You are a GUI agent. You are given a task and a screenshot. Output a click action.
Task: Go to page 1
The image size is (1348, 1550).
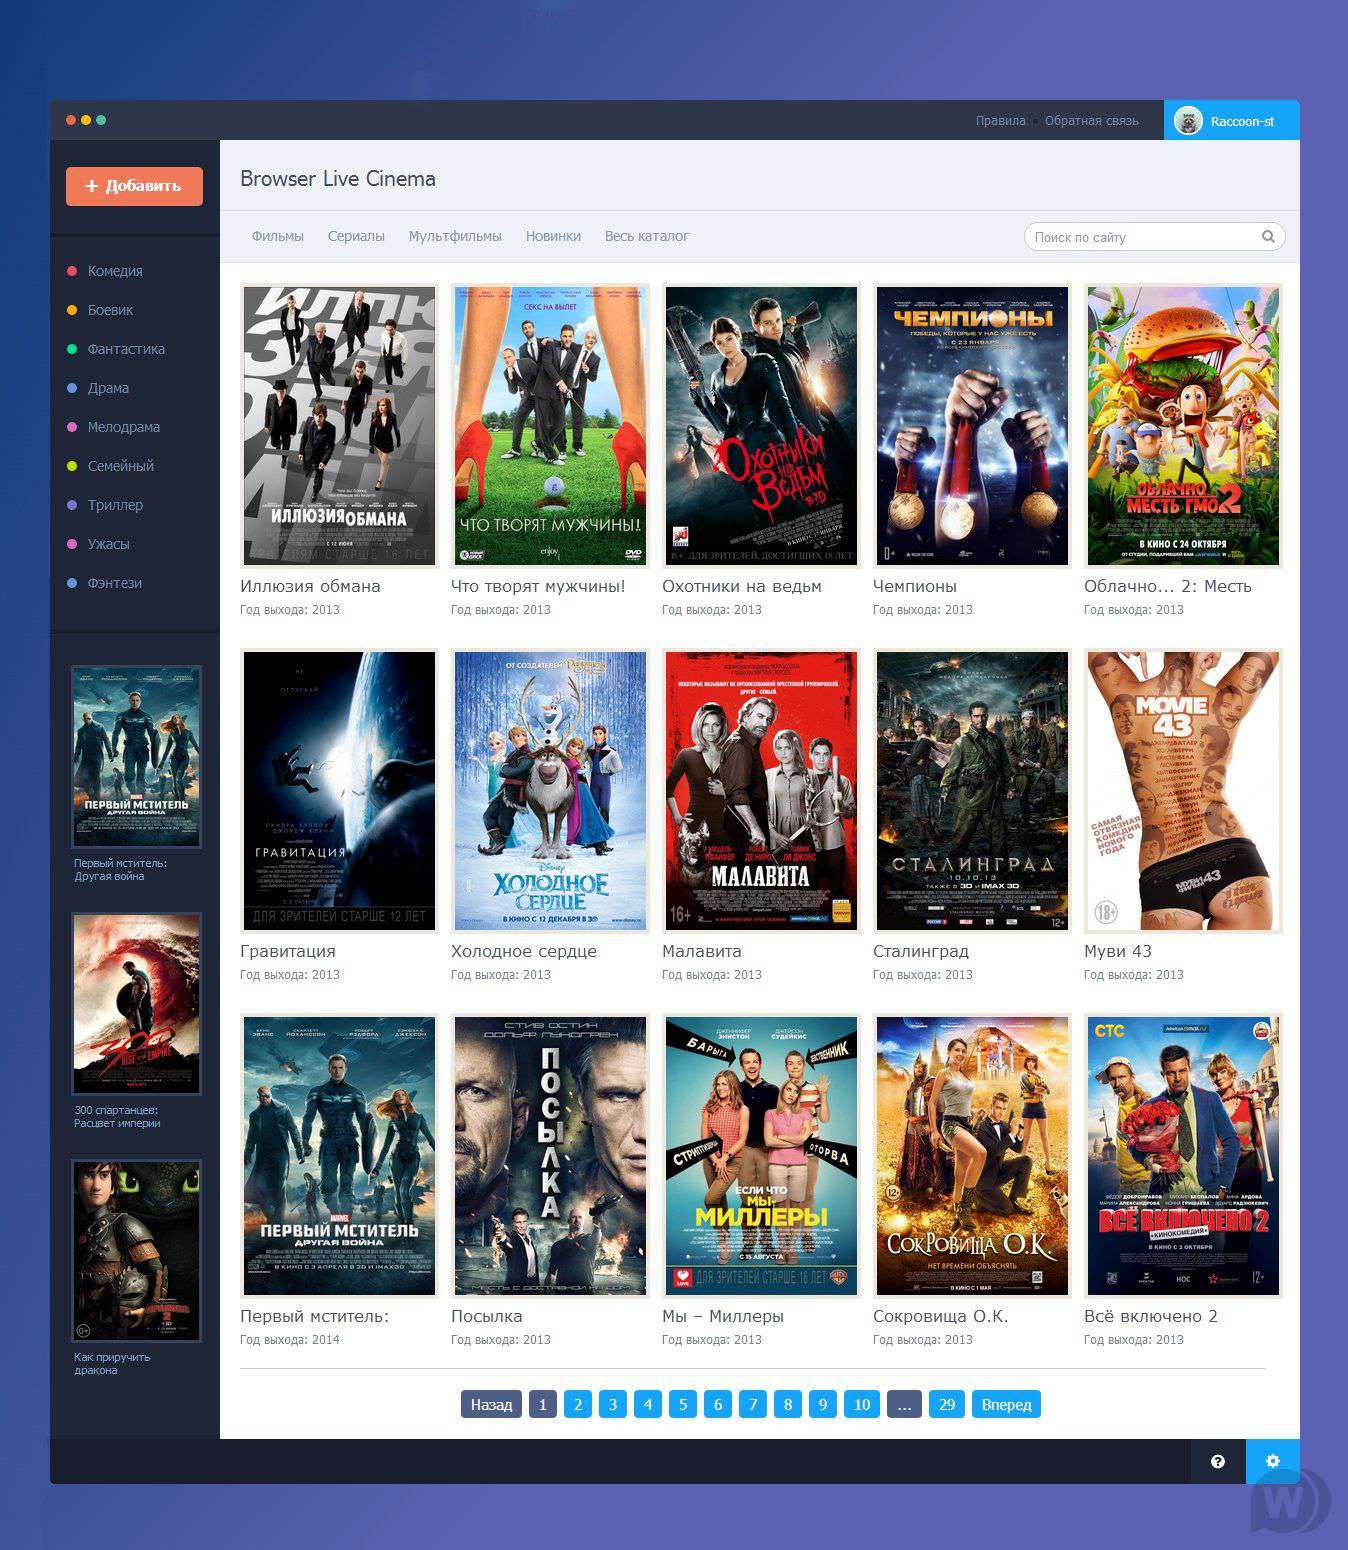(543, 1404)
